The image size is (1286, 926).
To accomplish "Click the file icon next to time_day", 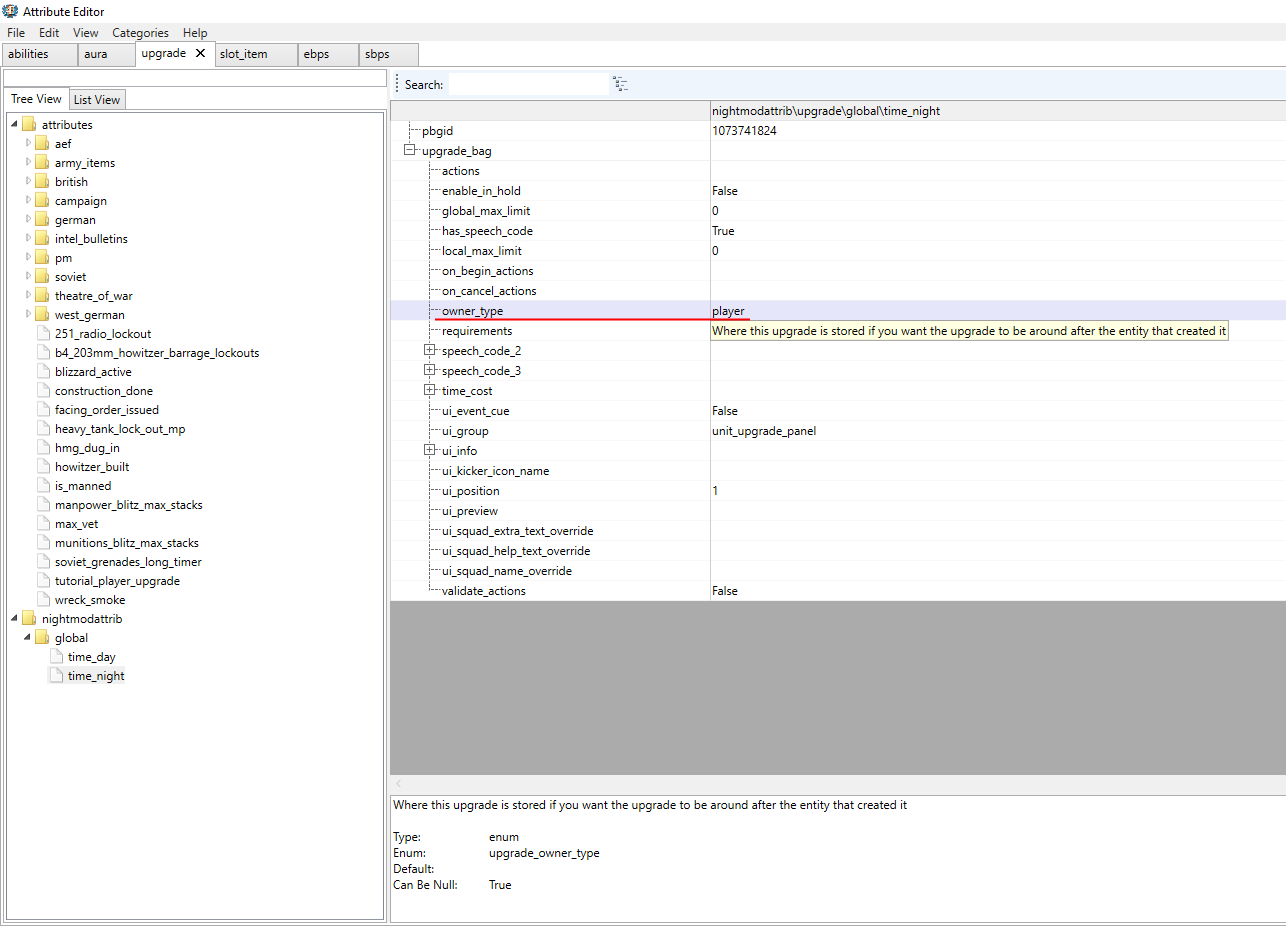I will [x=56, y=657].
